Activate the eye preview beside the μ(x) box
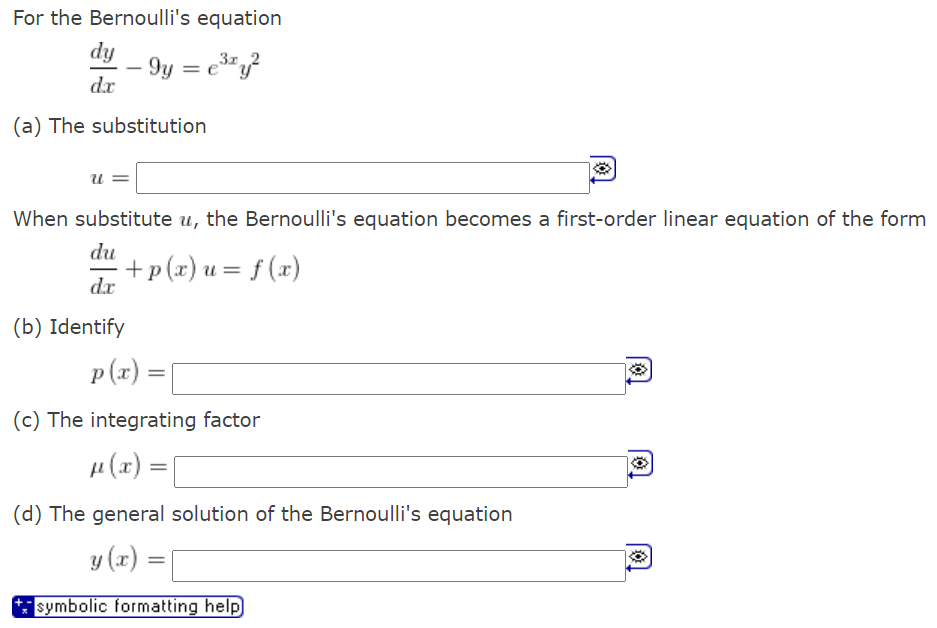Screen dimensions: 937x628 point(640,462)
